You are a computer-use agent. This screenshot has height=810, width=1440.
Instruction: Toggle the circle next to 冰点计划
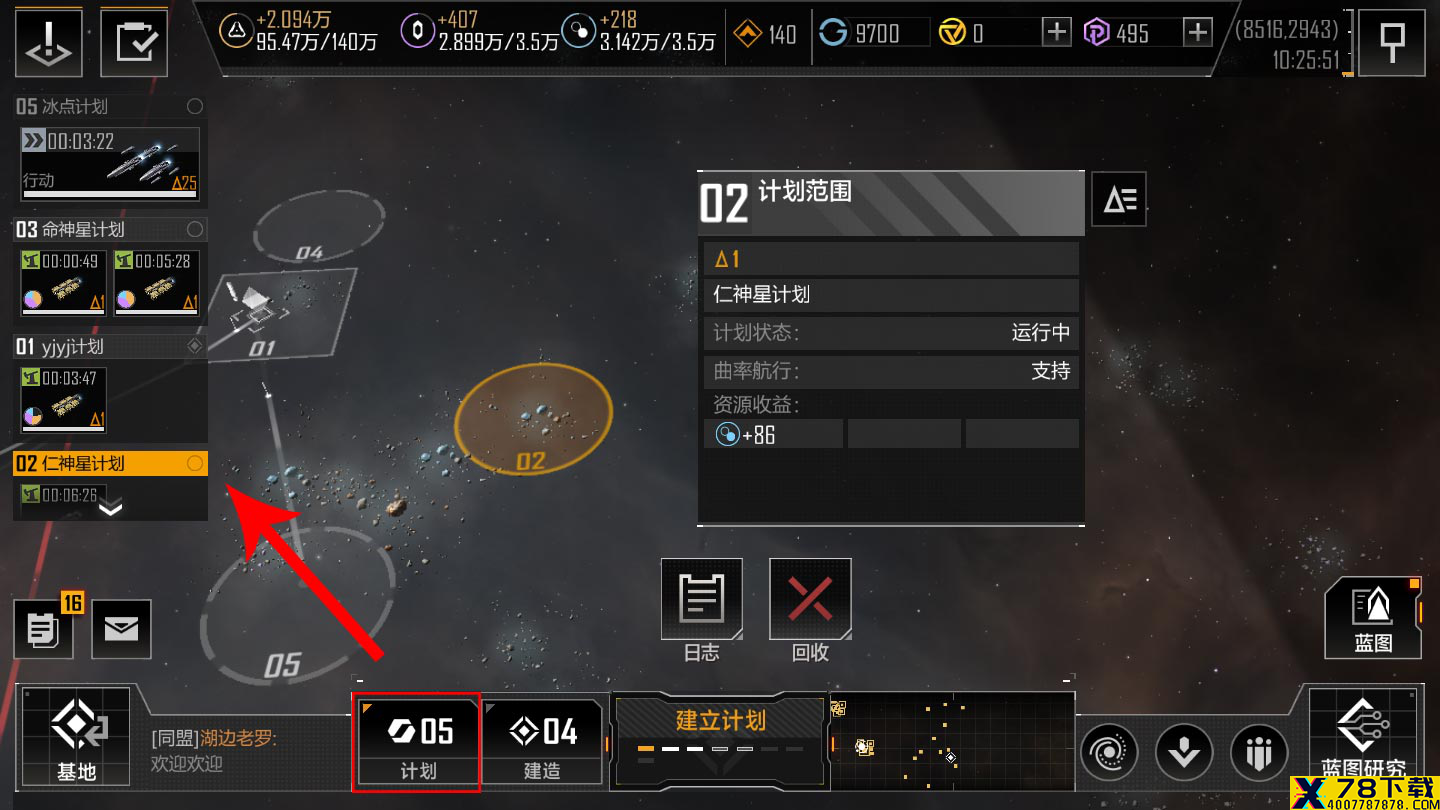pos(195,106)
